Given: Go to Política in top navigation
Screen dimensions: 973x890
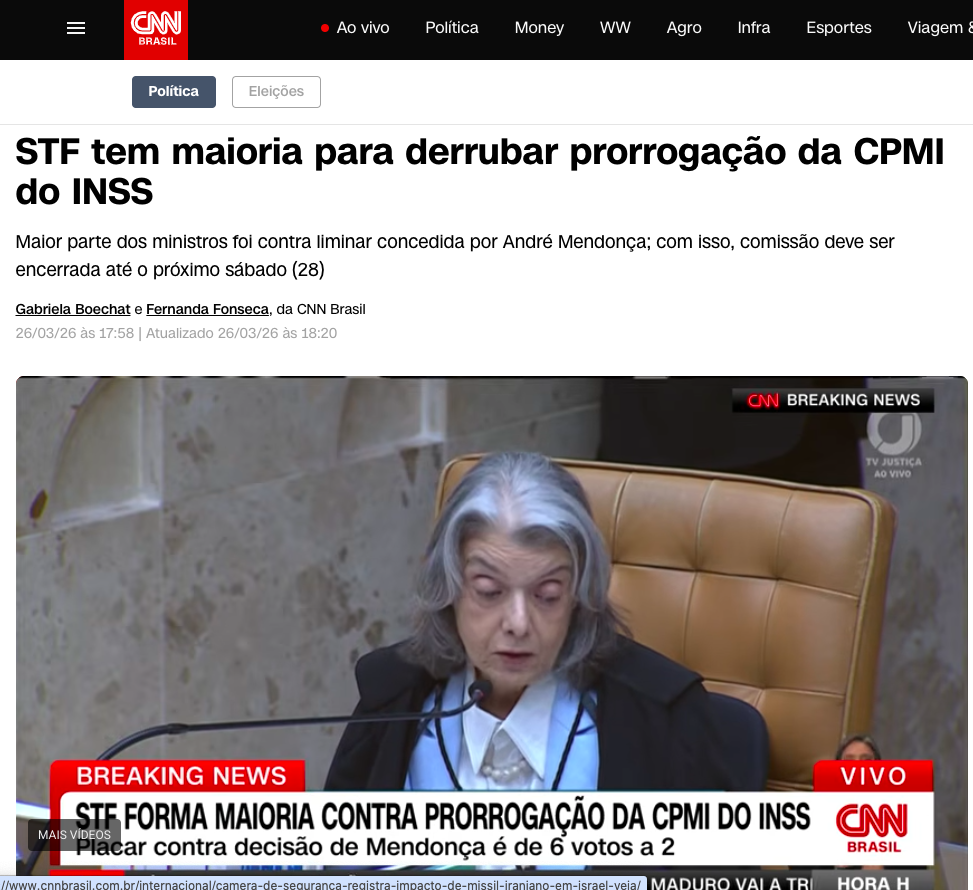Looking at the screenshot, I should (452, 28).
